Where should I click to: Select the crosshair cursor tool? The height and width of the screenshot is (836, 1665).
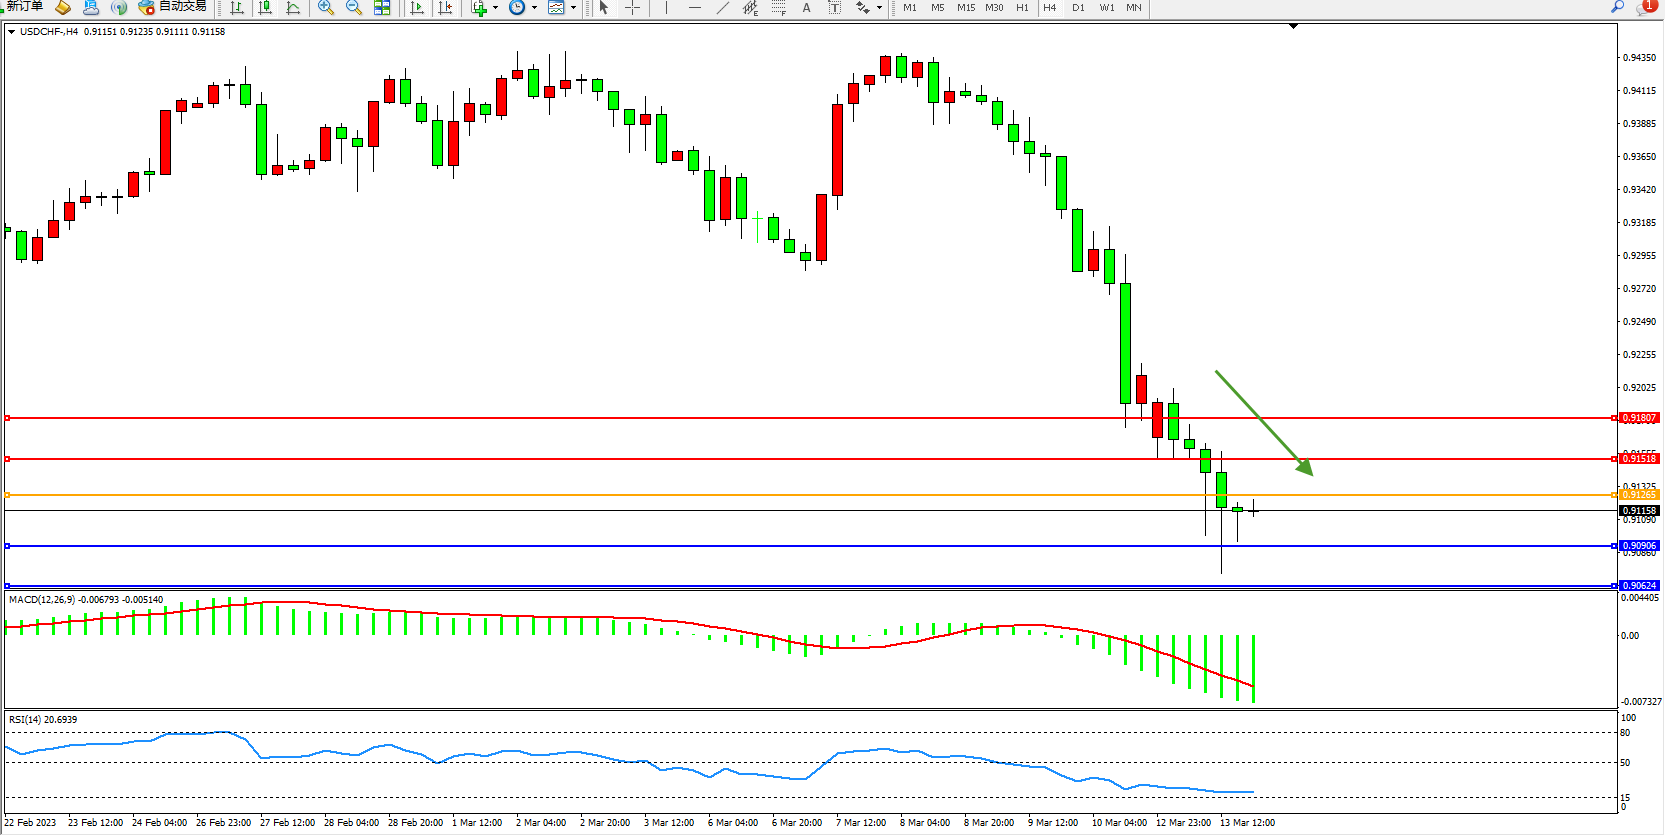click(632, 7)
